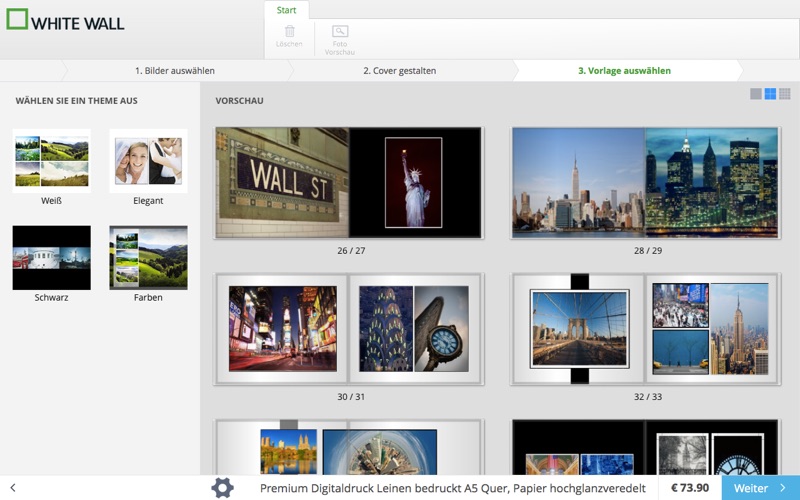Click the Elegant theme label
The image size is (800, 500).
(x=148, y=201)
